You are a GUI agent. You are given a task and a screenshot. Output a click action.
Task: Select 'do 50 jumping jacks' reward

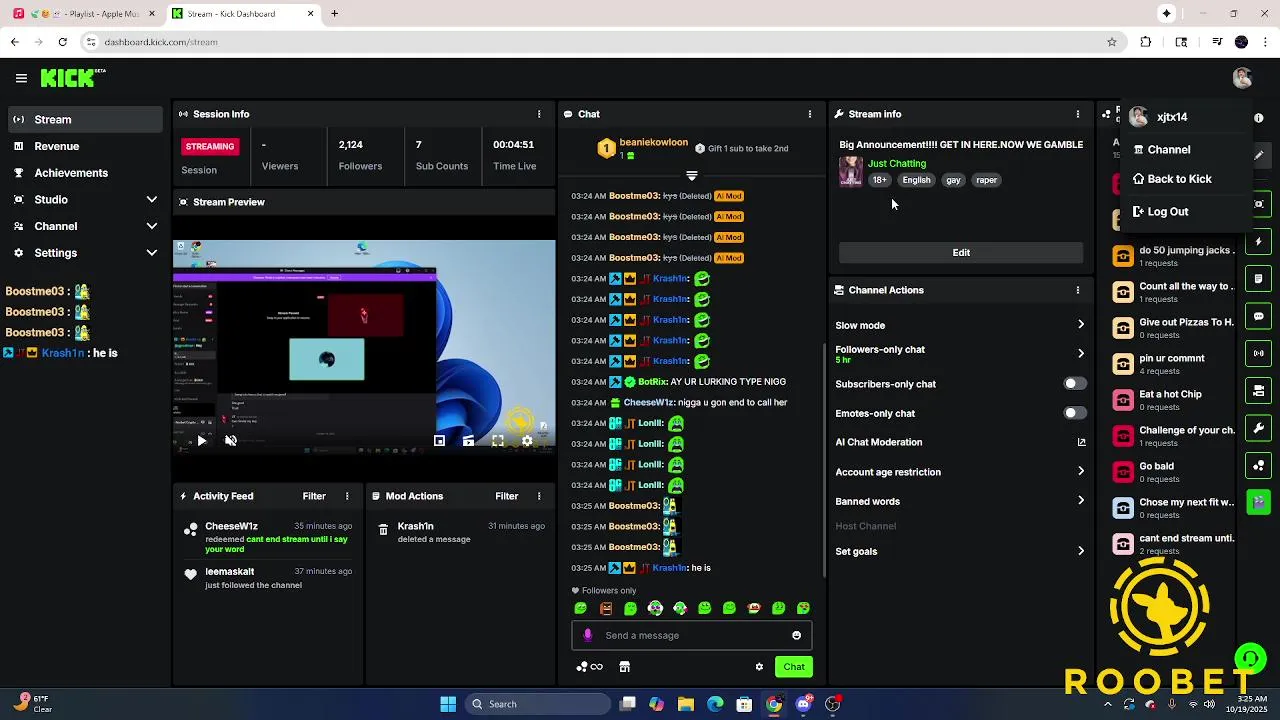tap(1174, 256)
